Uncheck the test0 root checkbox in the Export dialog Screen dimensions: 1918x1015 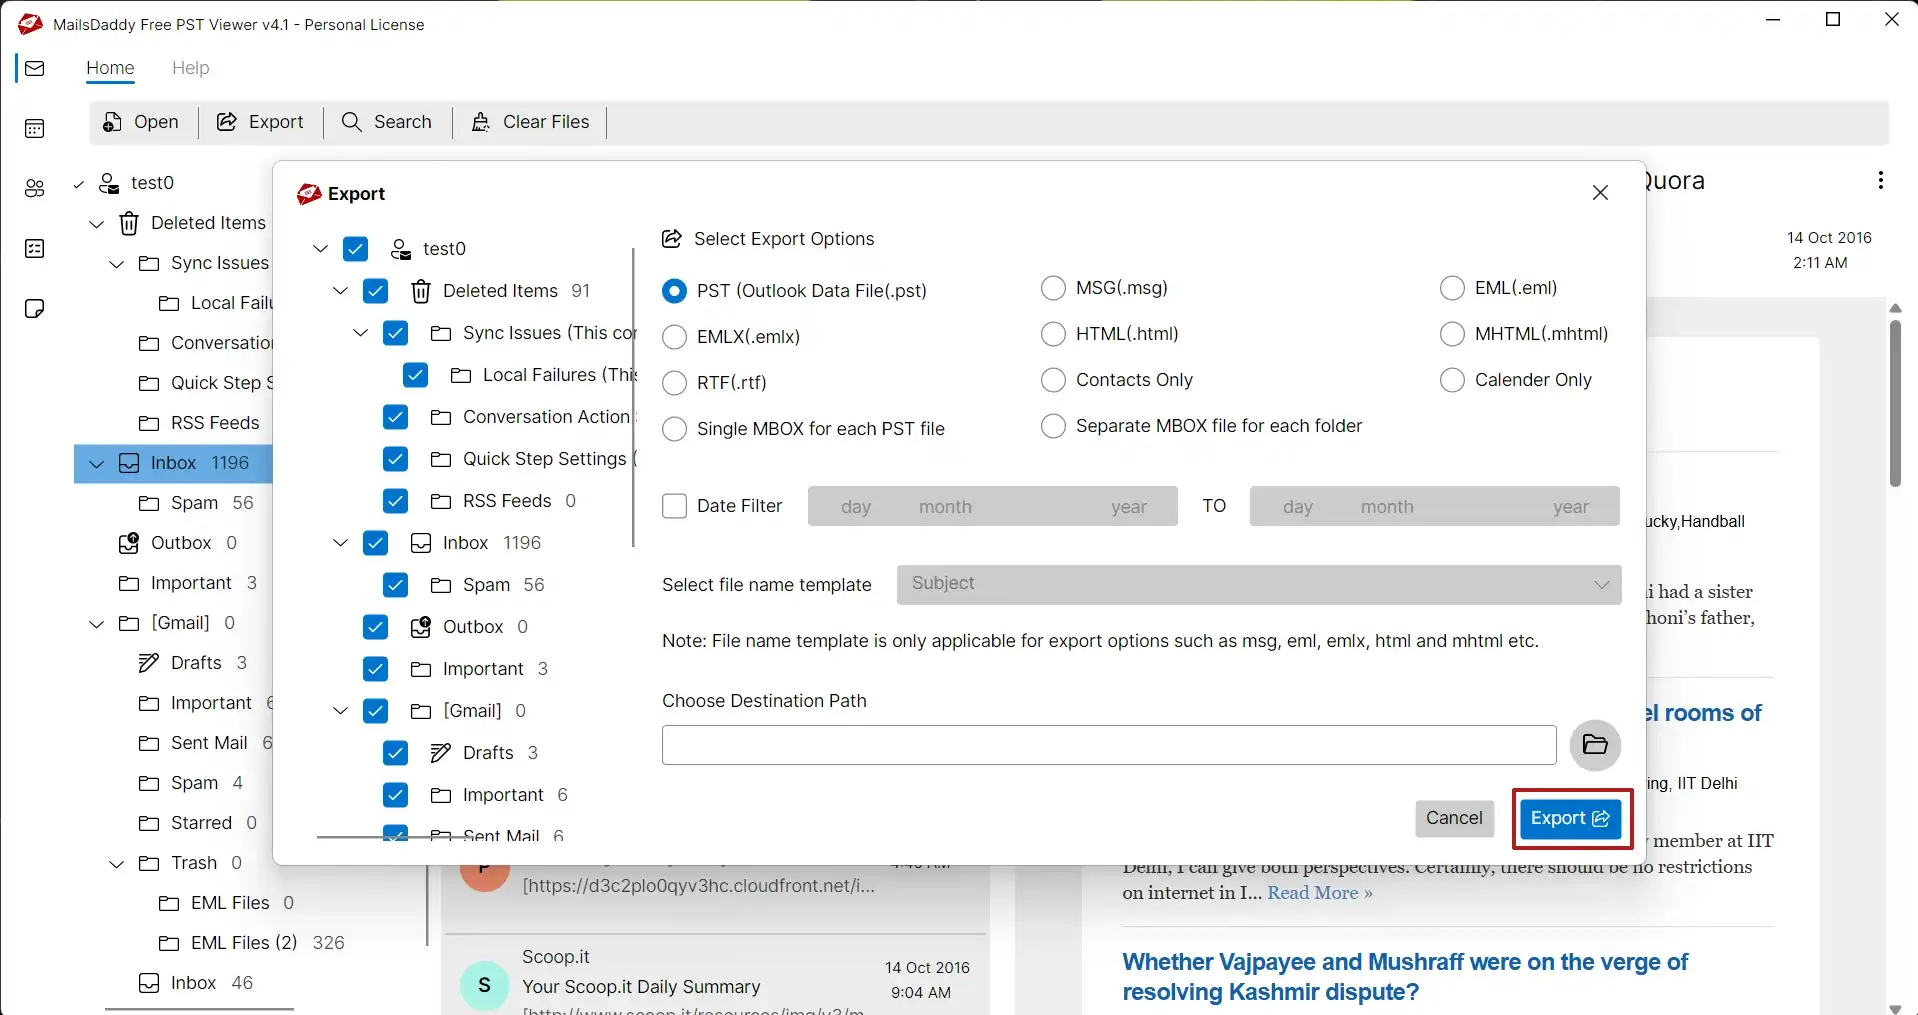pyautogui.click(x=355, y=249)
